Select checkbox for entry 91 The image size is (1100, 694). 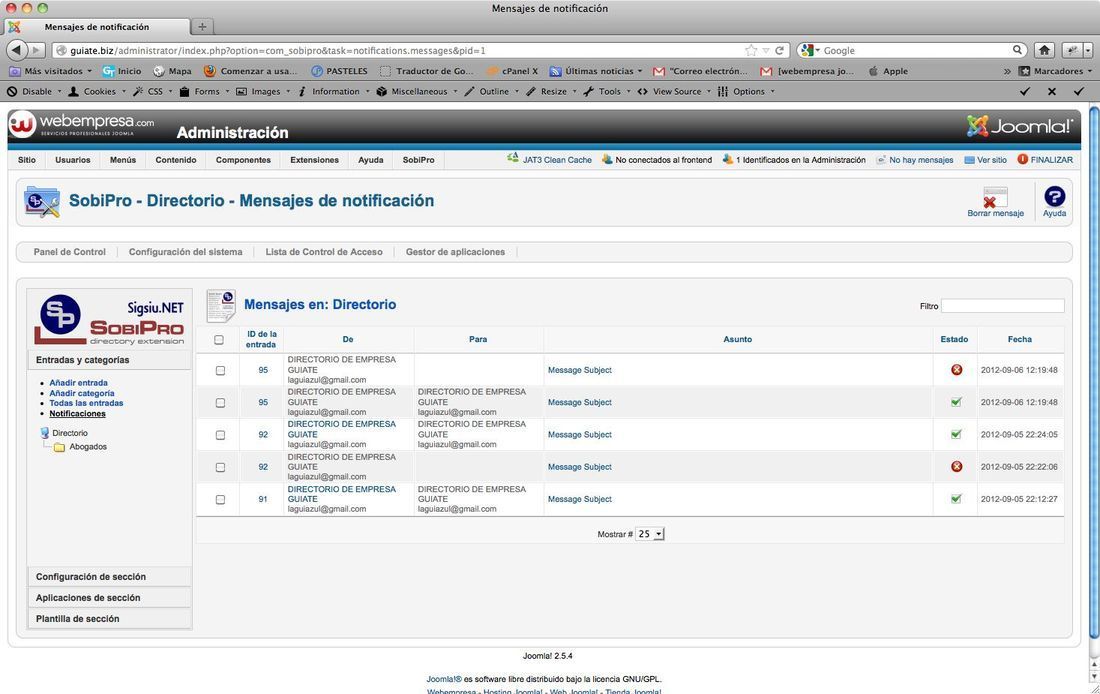pos(220,500)
